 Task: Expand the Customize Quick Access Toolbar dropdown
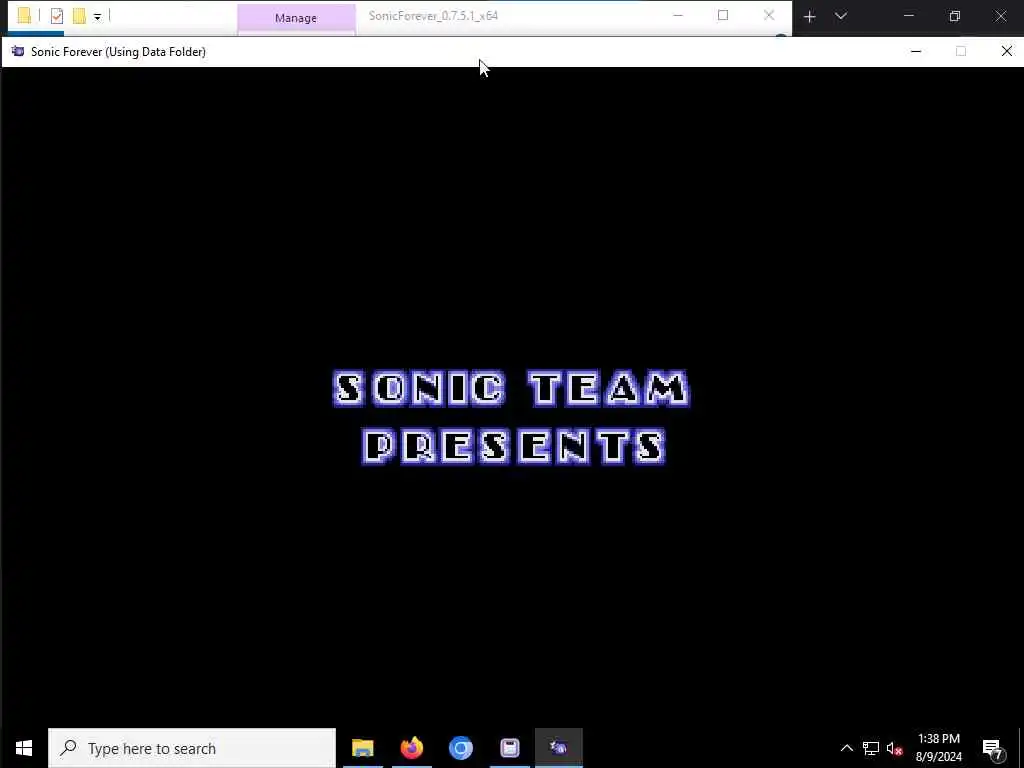97,17
